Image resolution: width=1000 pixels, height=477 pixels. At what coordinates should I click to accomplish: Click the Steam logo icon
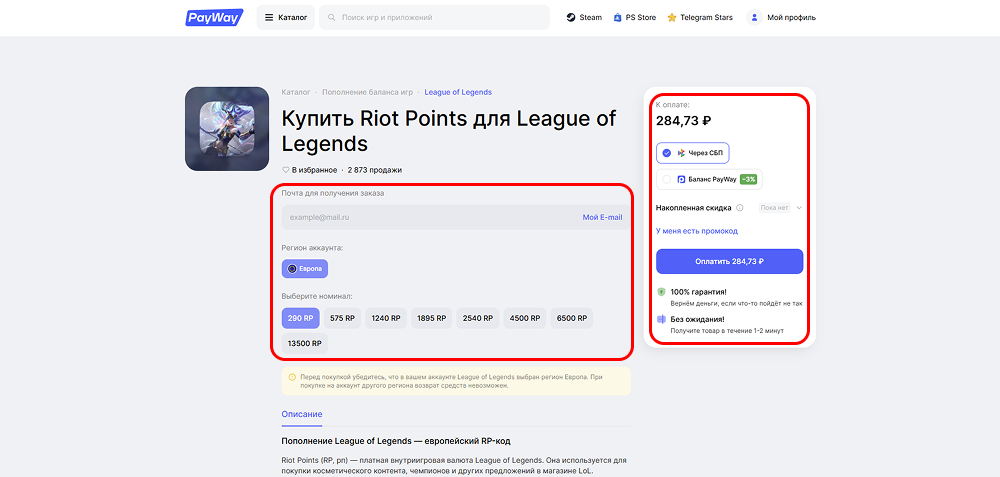point(570,18)
